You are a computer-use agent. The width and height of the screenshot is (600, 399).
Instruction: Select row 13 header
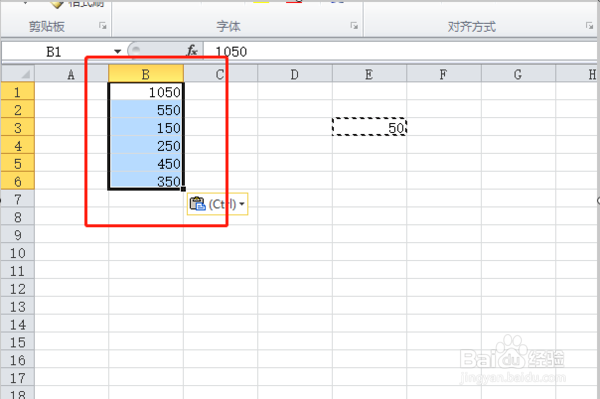18,306
